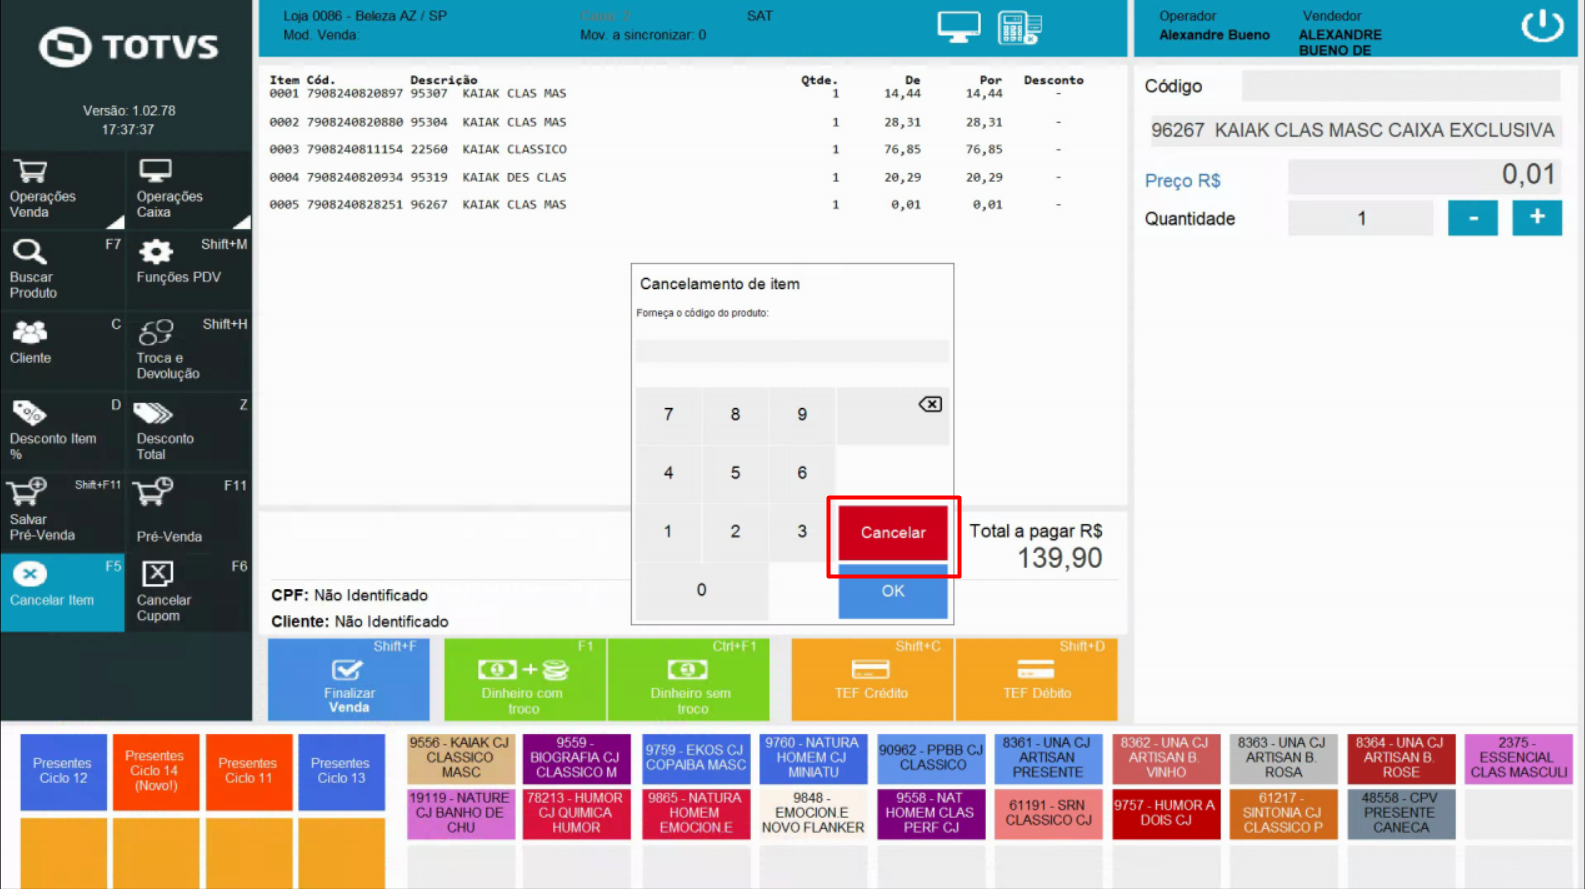Viewport: 1585px width, 889px height.
Task: Choose Dinheiro sem troco payment
Action: tap(689, 680)
